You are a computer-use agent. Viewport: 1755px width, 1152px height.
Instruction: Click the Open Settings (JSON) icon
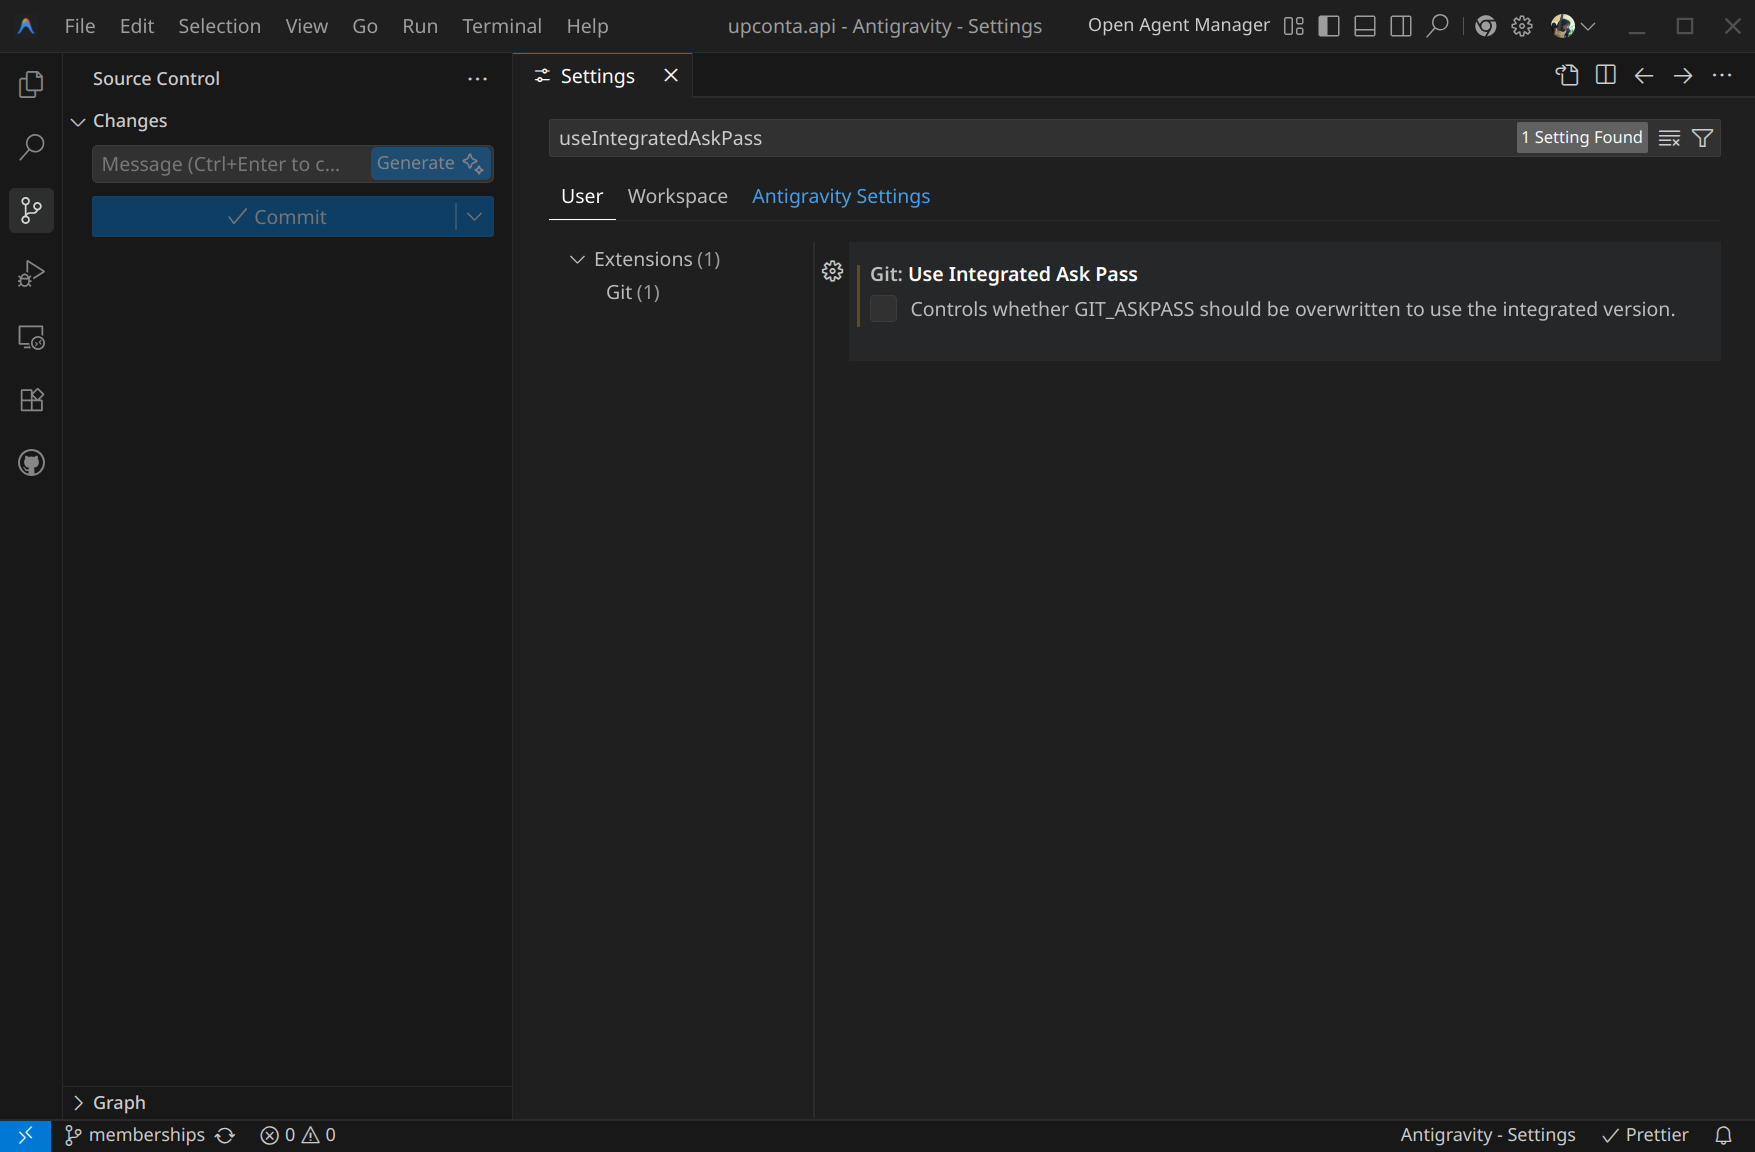coord(1567,76)
